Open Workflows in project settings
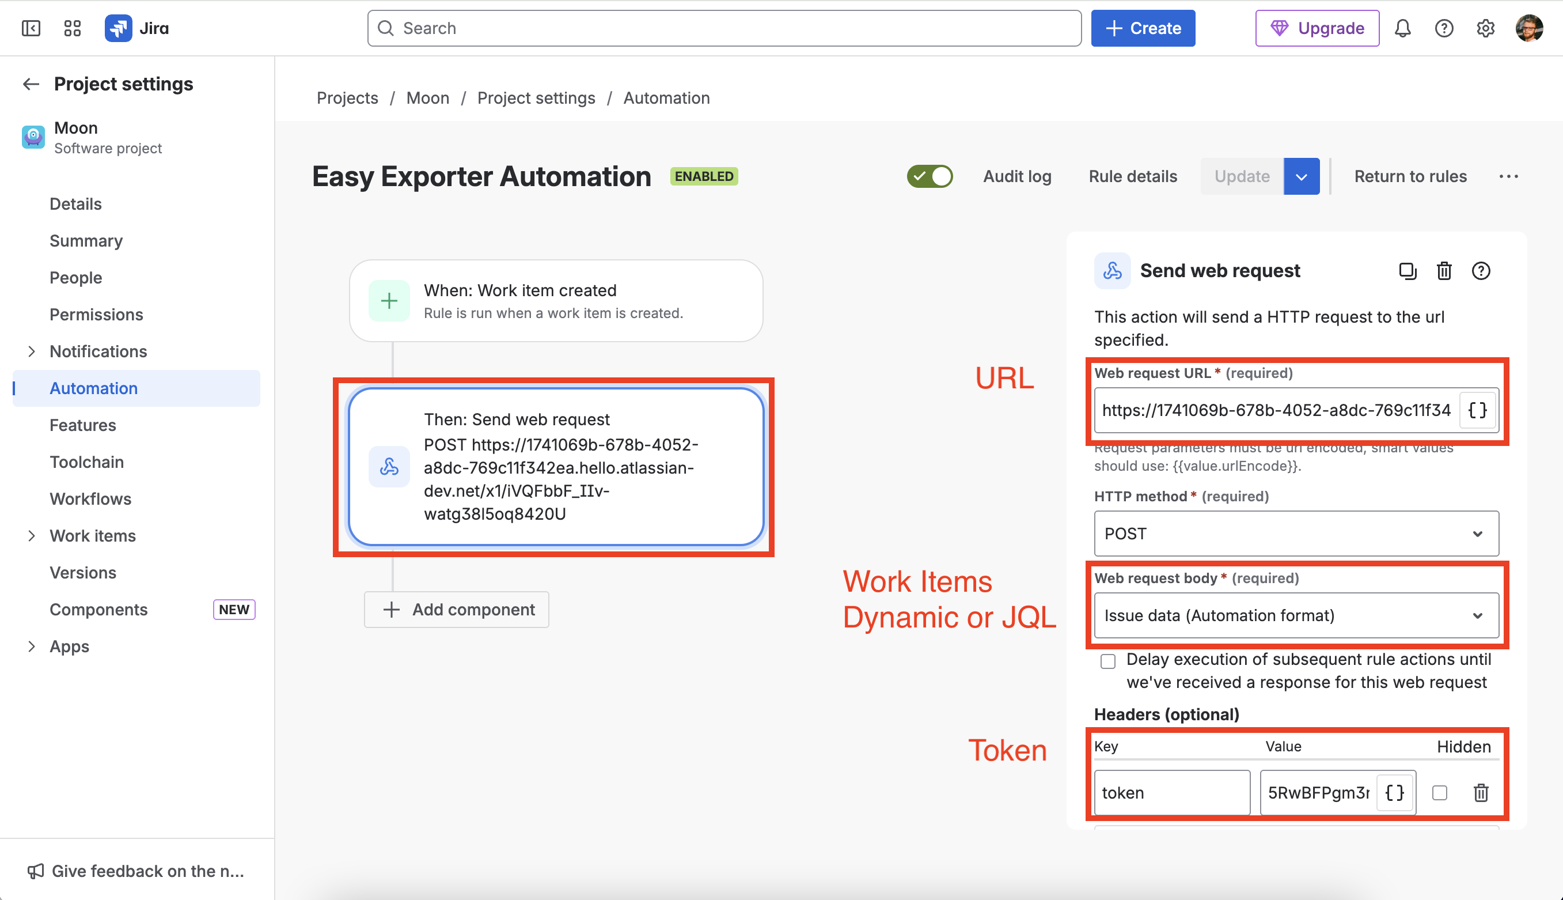This screenshot has height=900, width=1563. (91, 499)
